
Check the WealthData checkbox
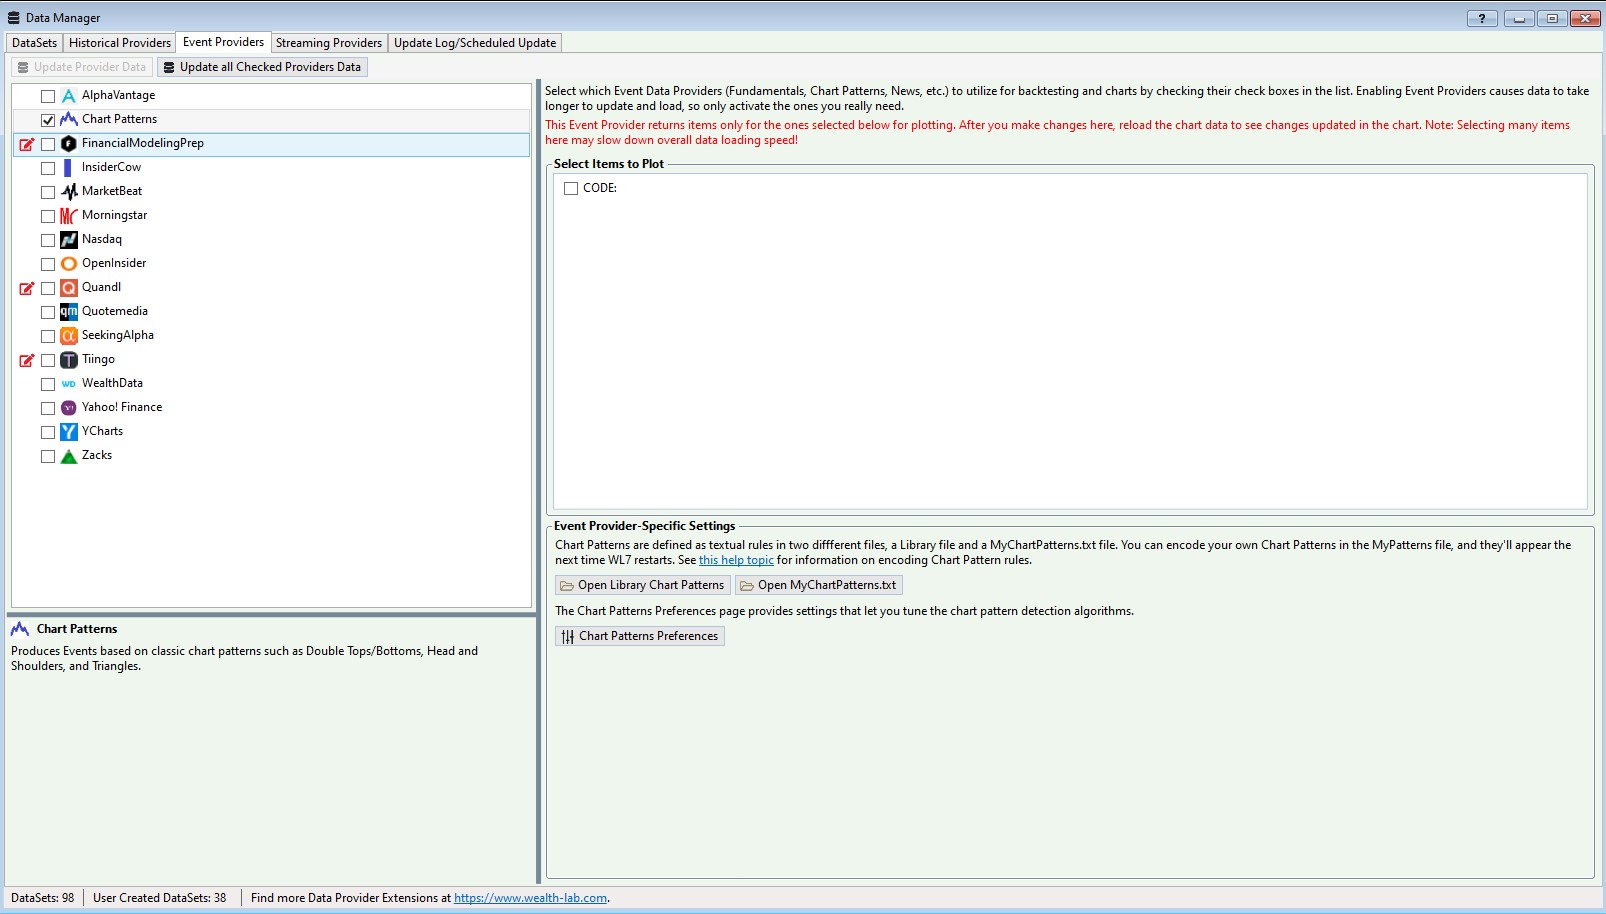48,384
